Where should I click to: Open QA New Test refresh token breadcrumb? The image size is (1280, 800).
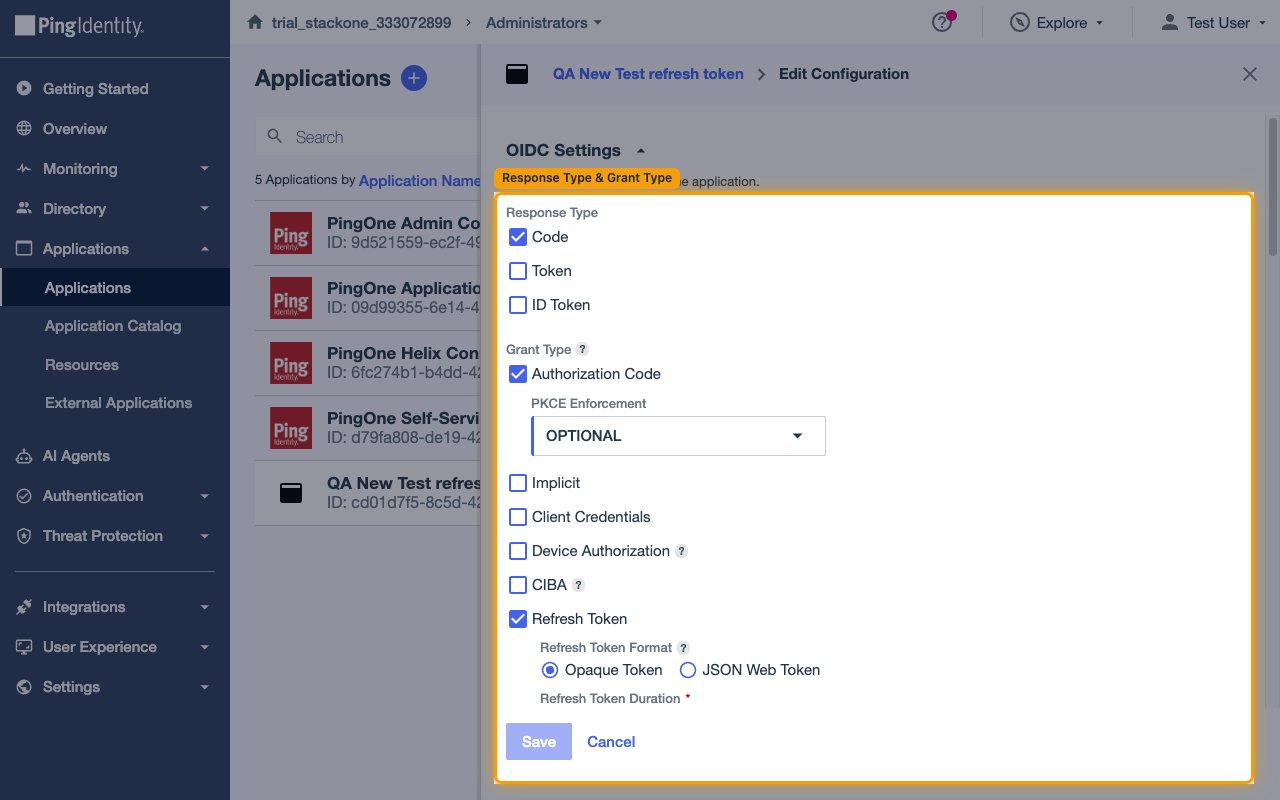pyautogui.click(x=648, y=74)
